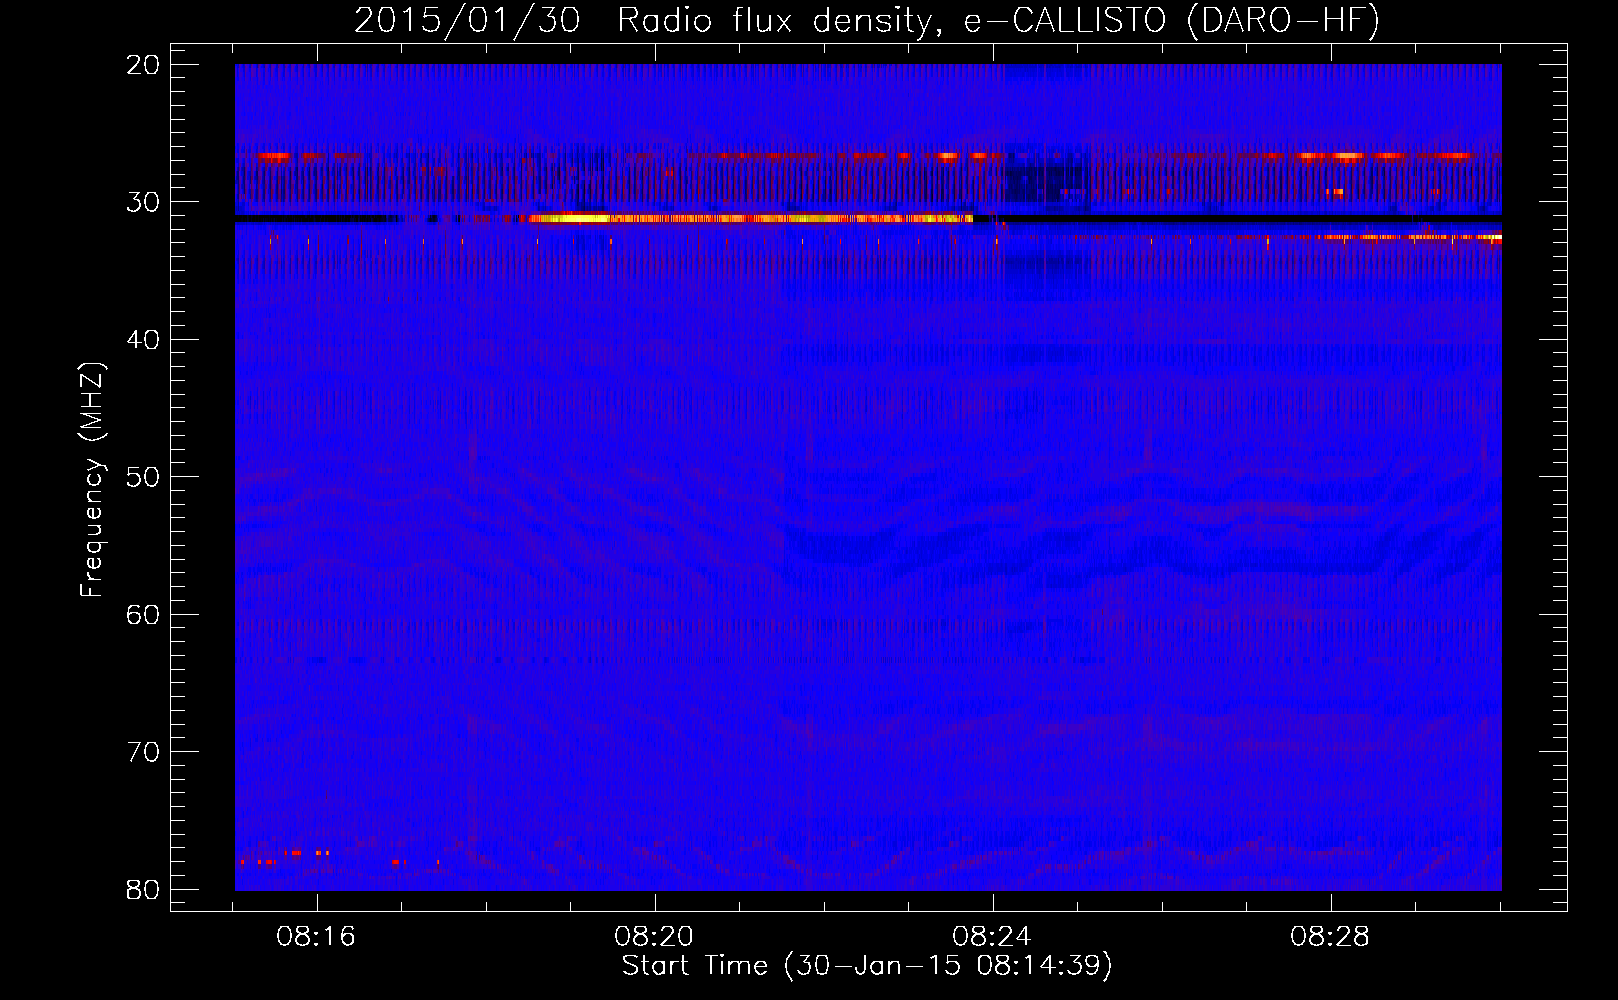Select the 30 frequency tick label

(x=144, y=202)
